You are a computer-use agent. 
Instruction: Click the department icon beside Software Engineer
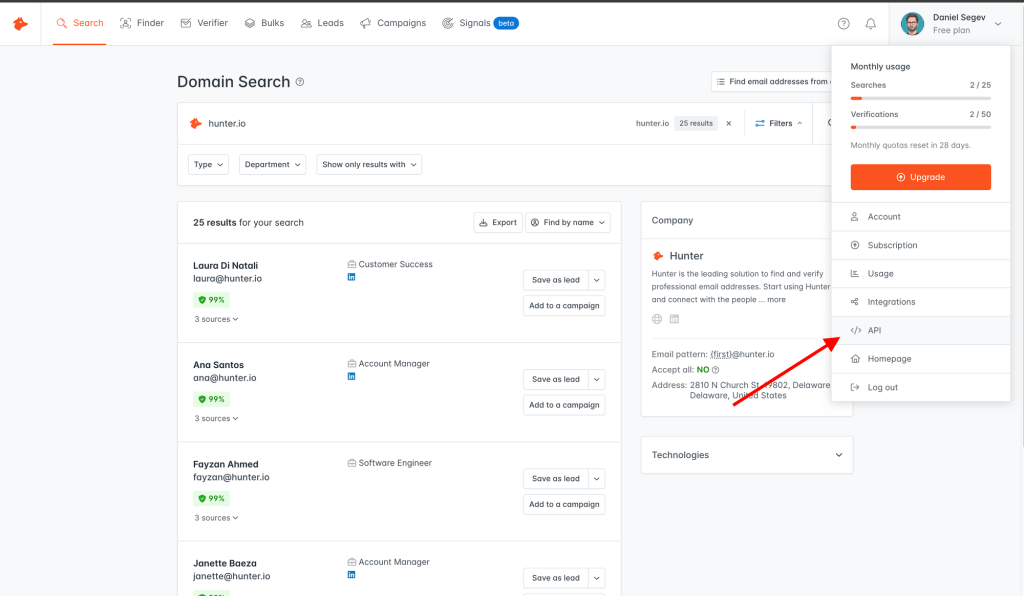click(x=350, y=462)
